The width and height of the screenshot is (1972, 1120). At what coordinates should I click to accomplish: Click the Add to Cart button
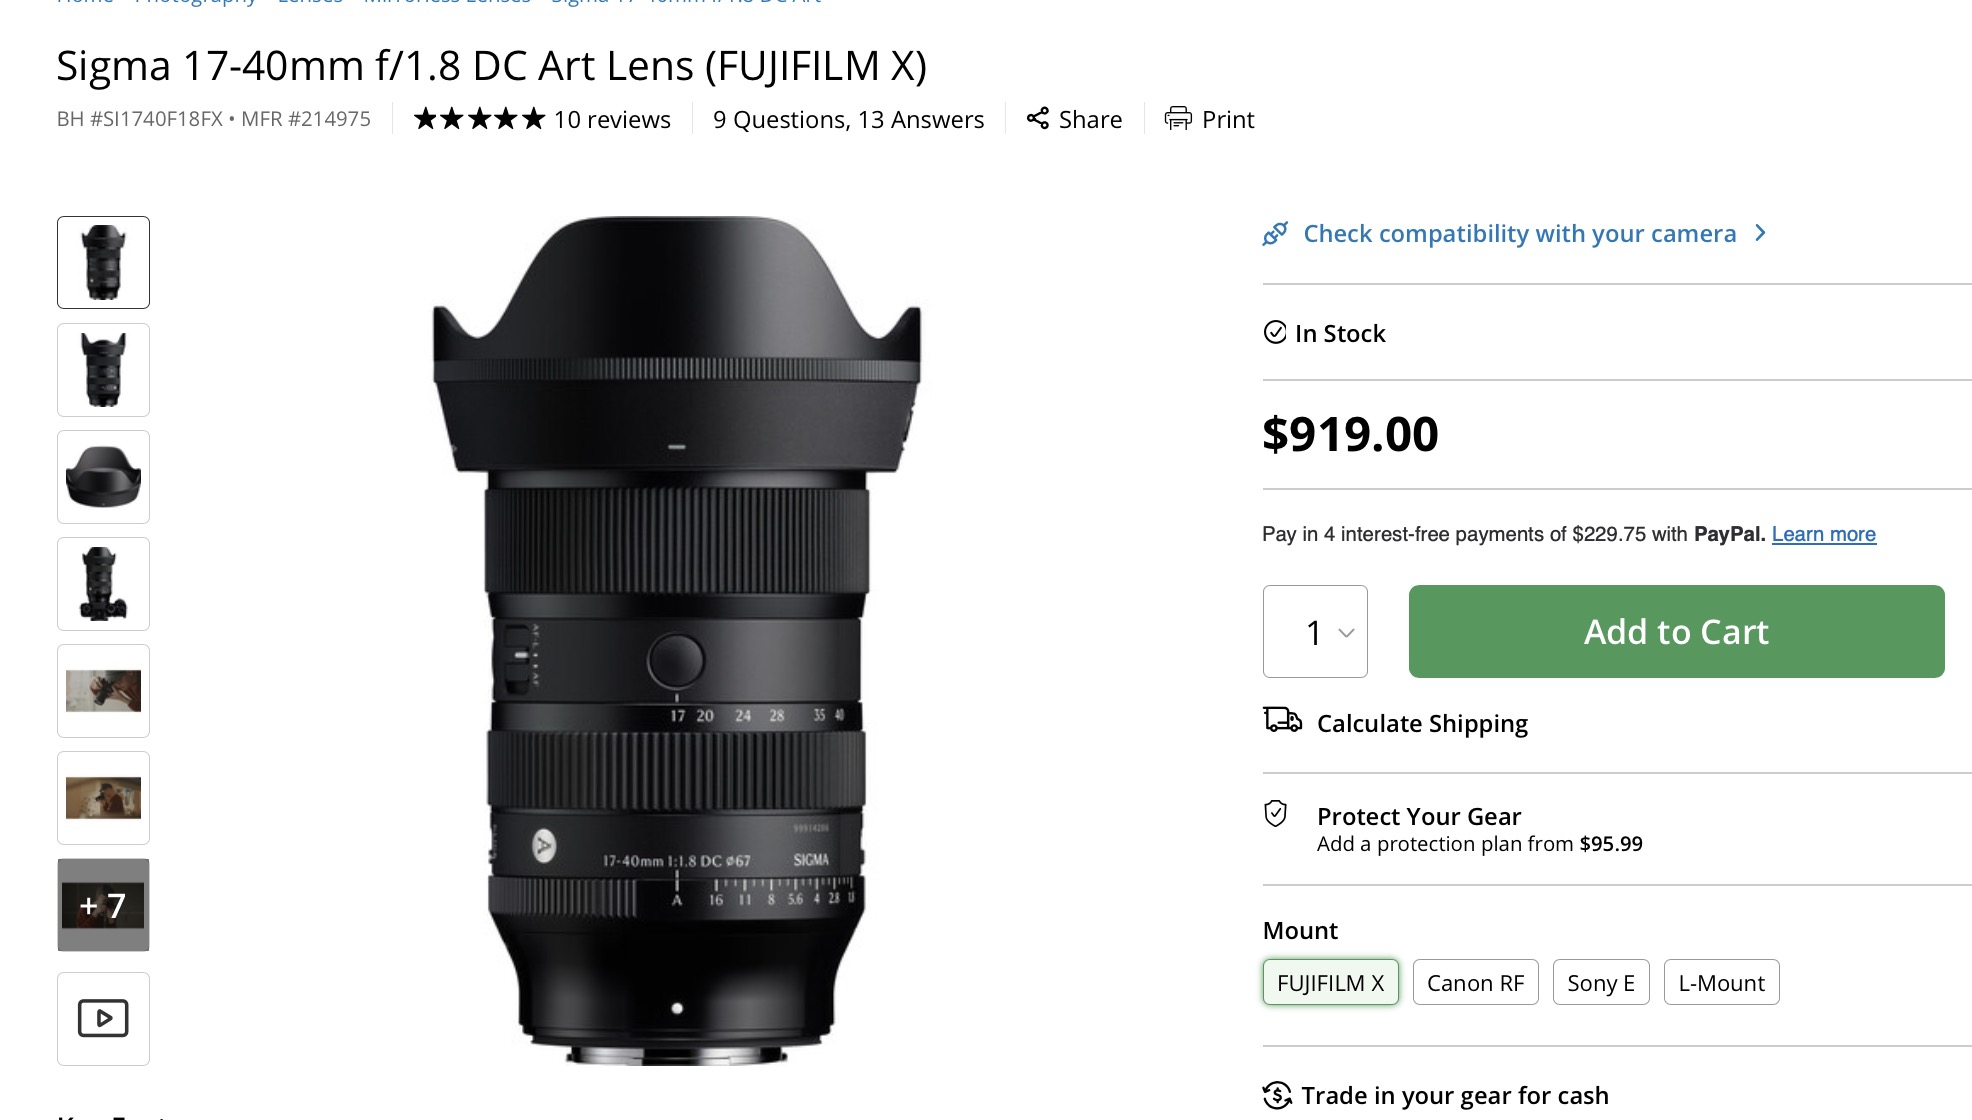coord(1676,632)
